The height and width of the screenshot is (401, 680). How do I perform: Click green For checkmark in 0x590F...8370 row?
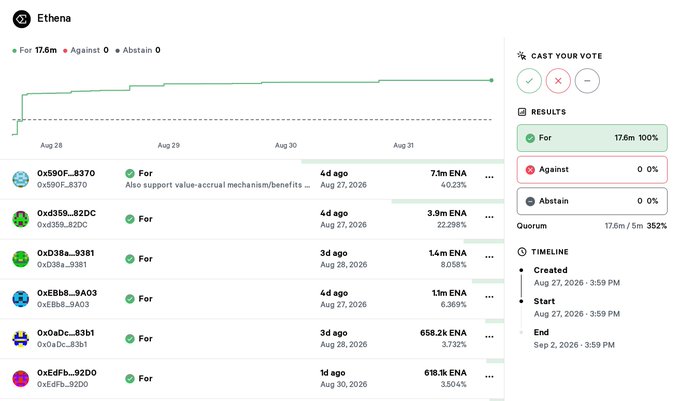click(130, 173)
